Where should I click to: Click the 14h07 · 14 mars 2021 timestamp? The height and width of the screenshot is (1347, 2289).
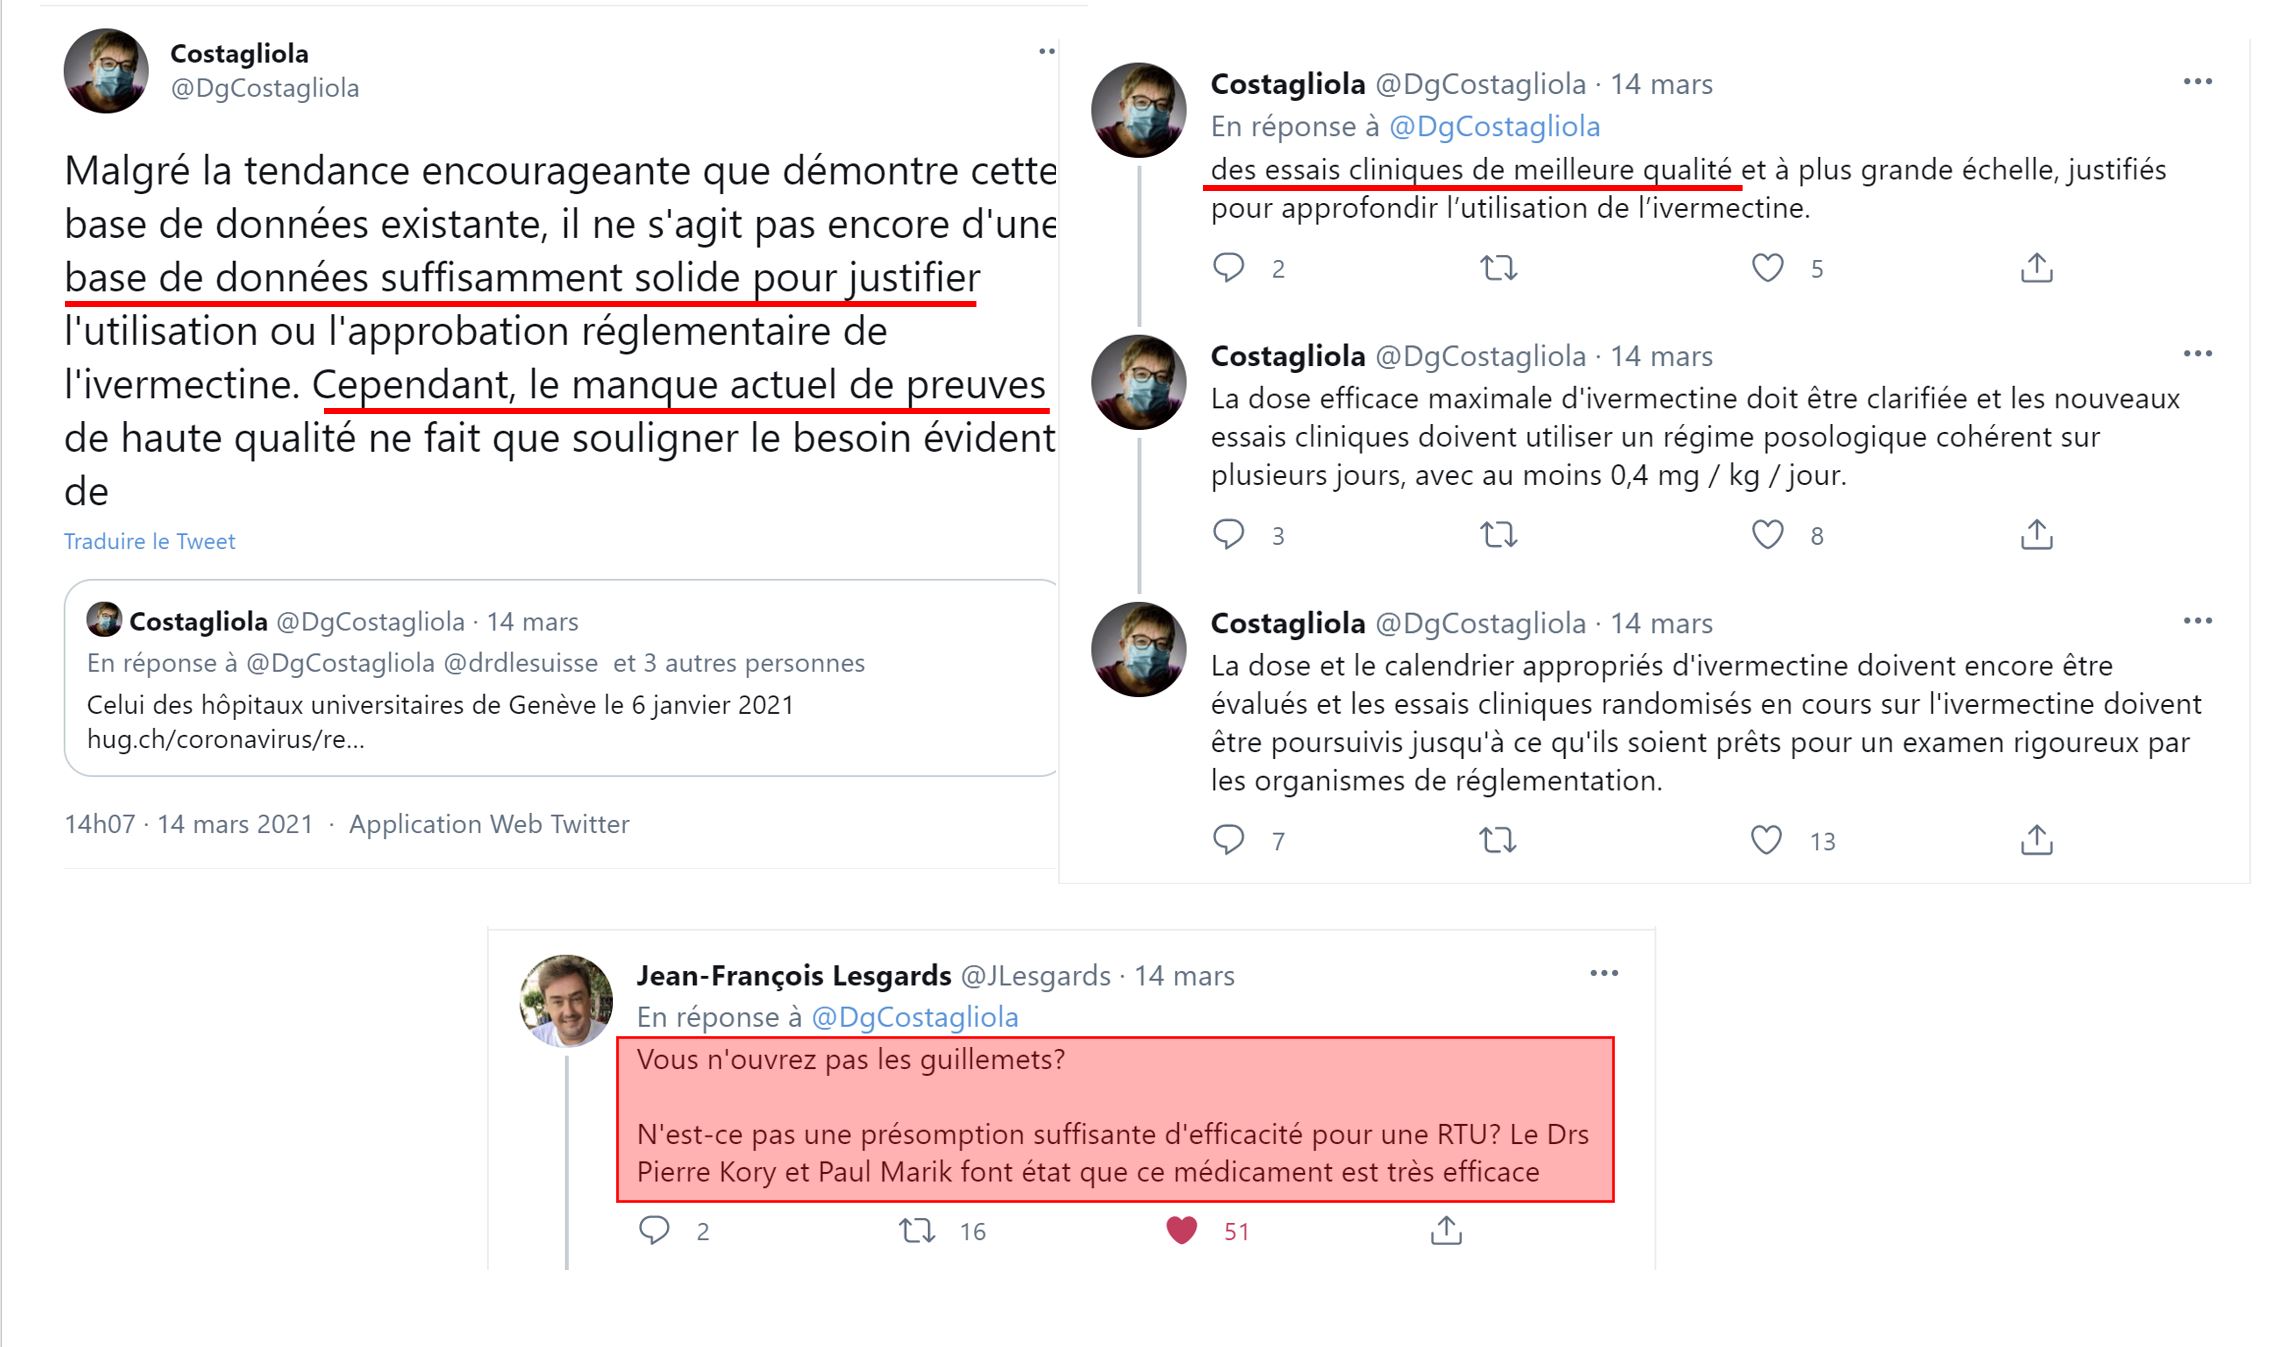tap(189, 824)
